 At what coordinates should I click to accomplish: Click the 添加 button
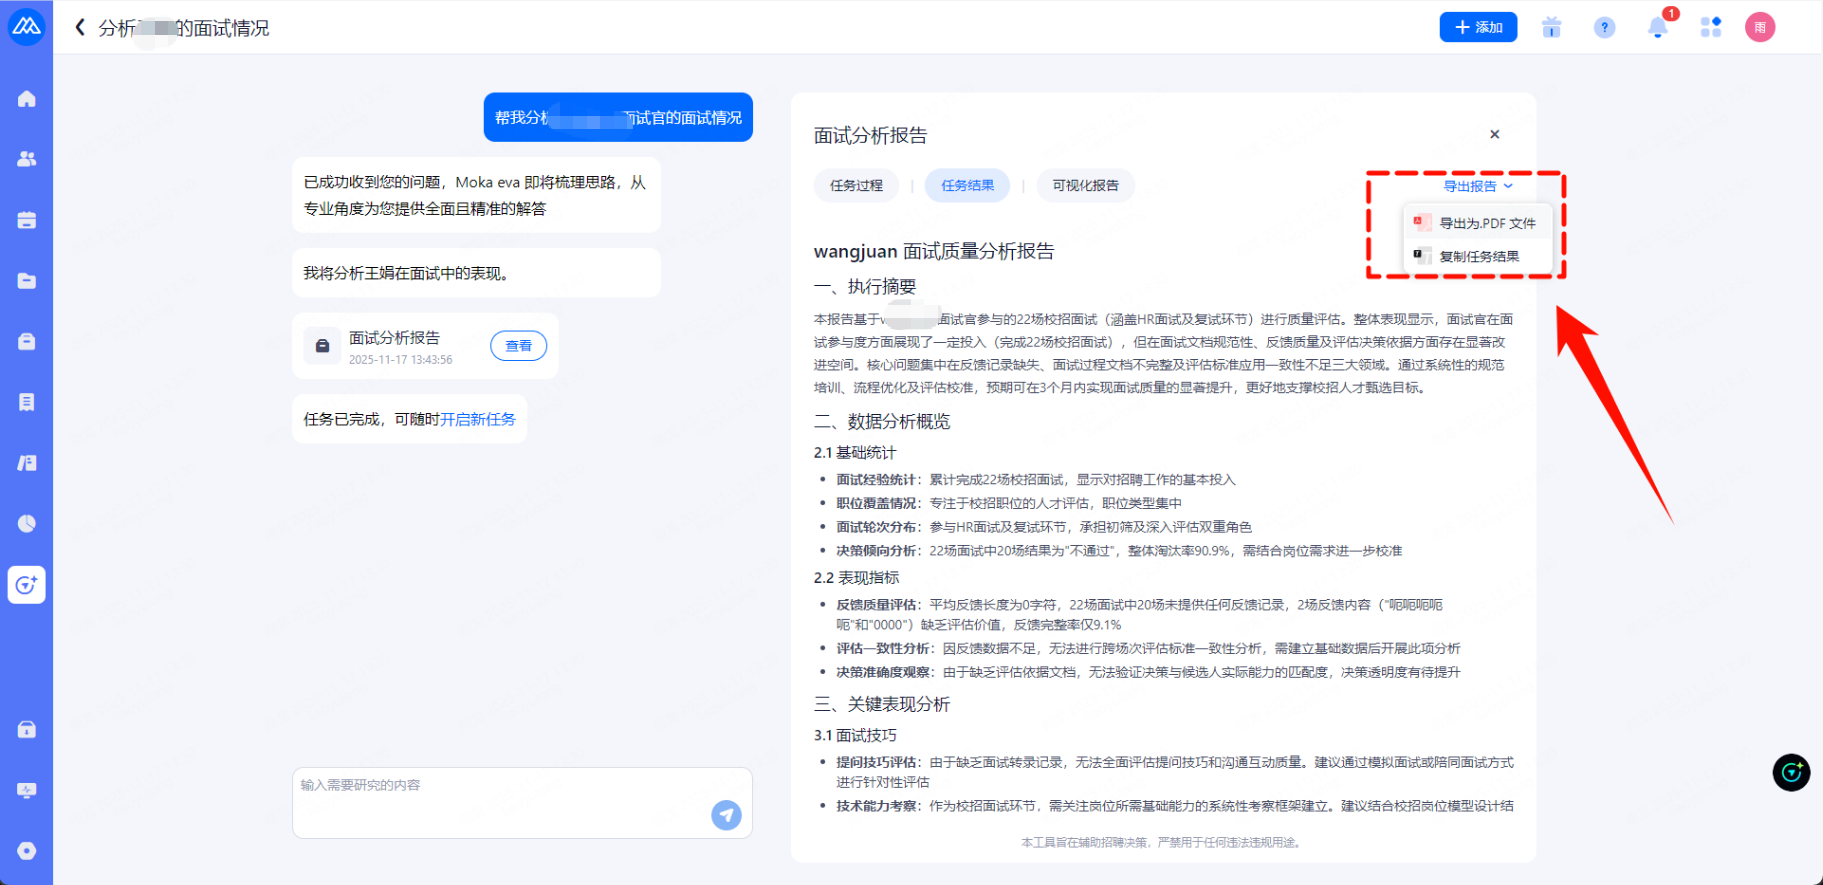(1478, 27)
